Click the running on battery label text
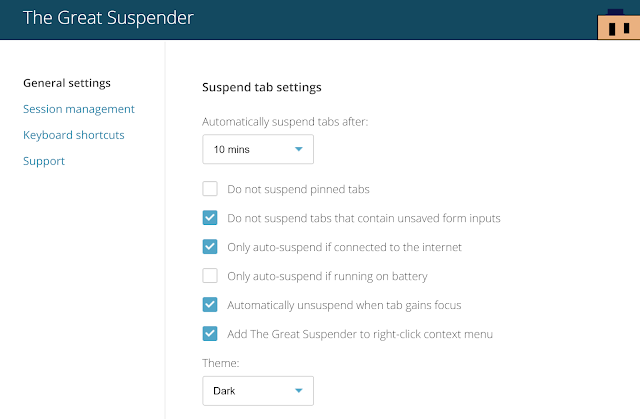 point(327,276)
